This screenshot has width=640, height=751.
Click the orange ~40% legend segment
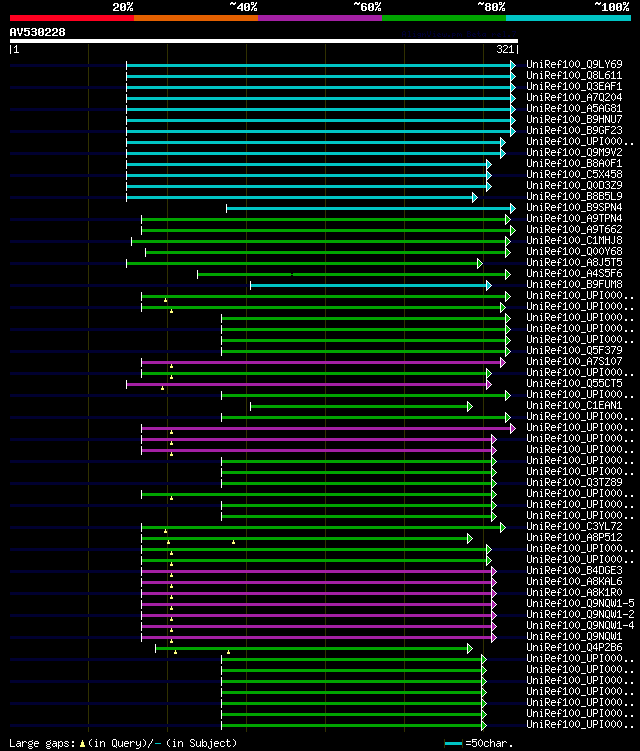196,18
